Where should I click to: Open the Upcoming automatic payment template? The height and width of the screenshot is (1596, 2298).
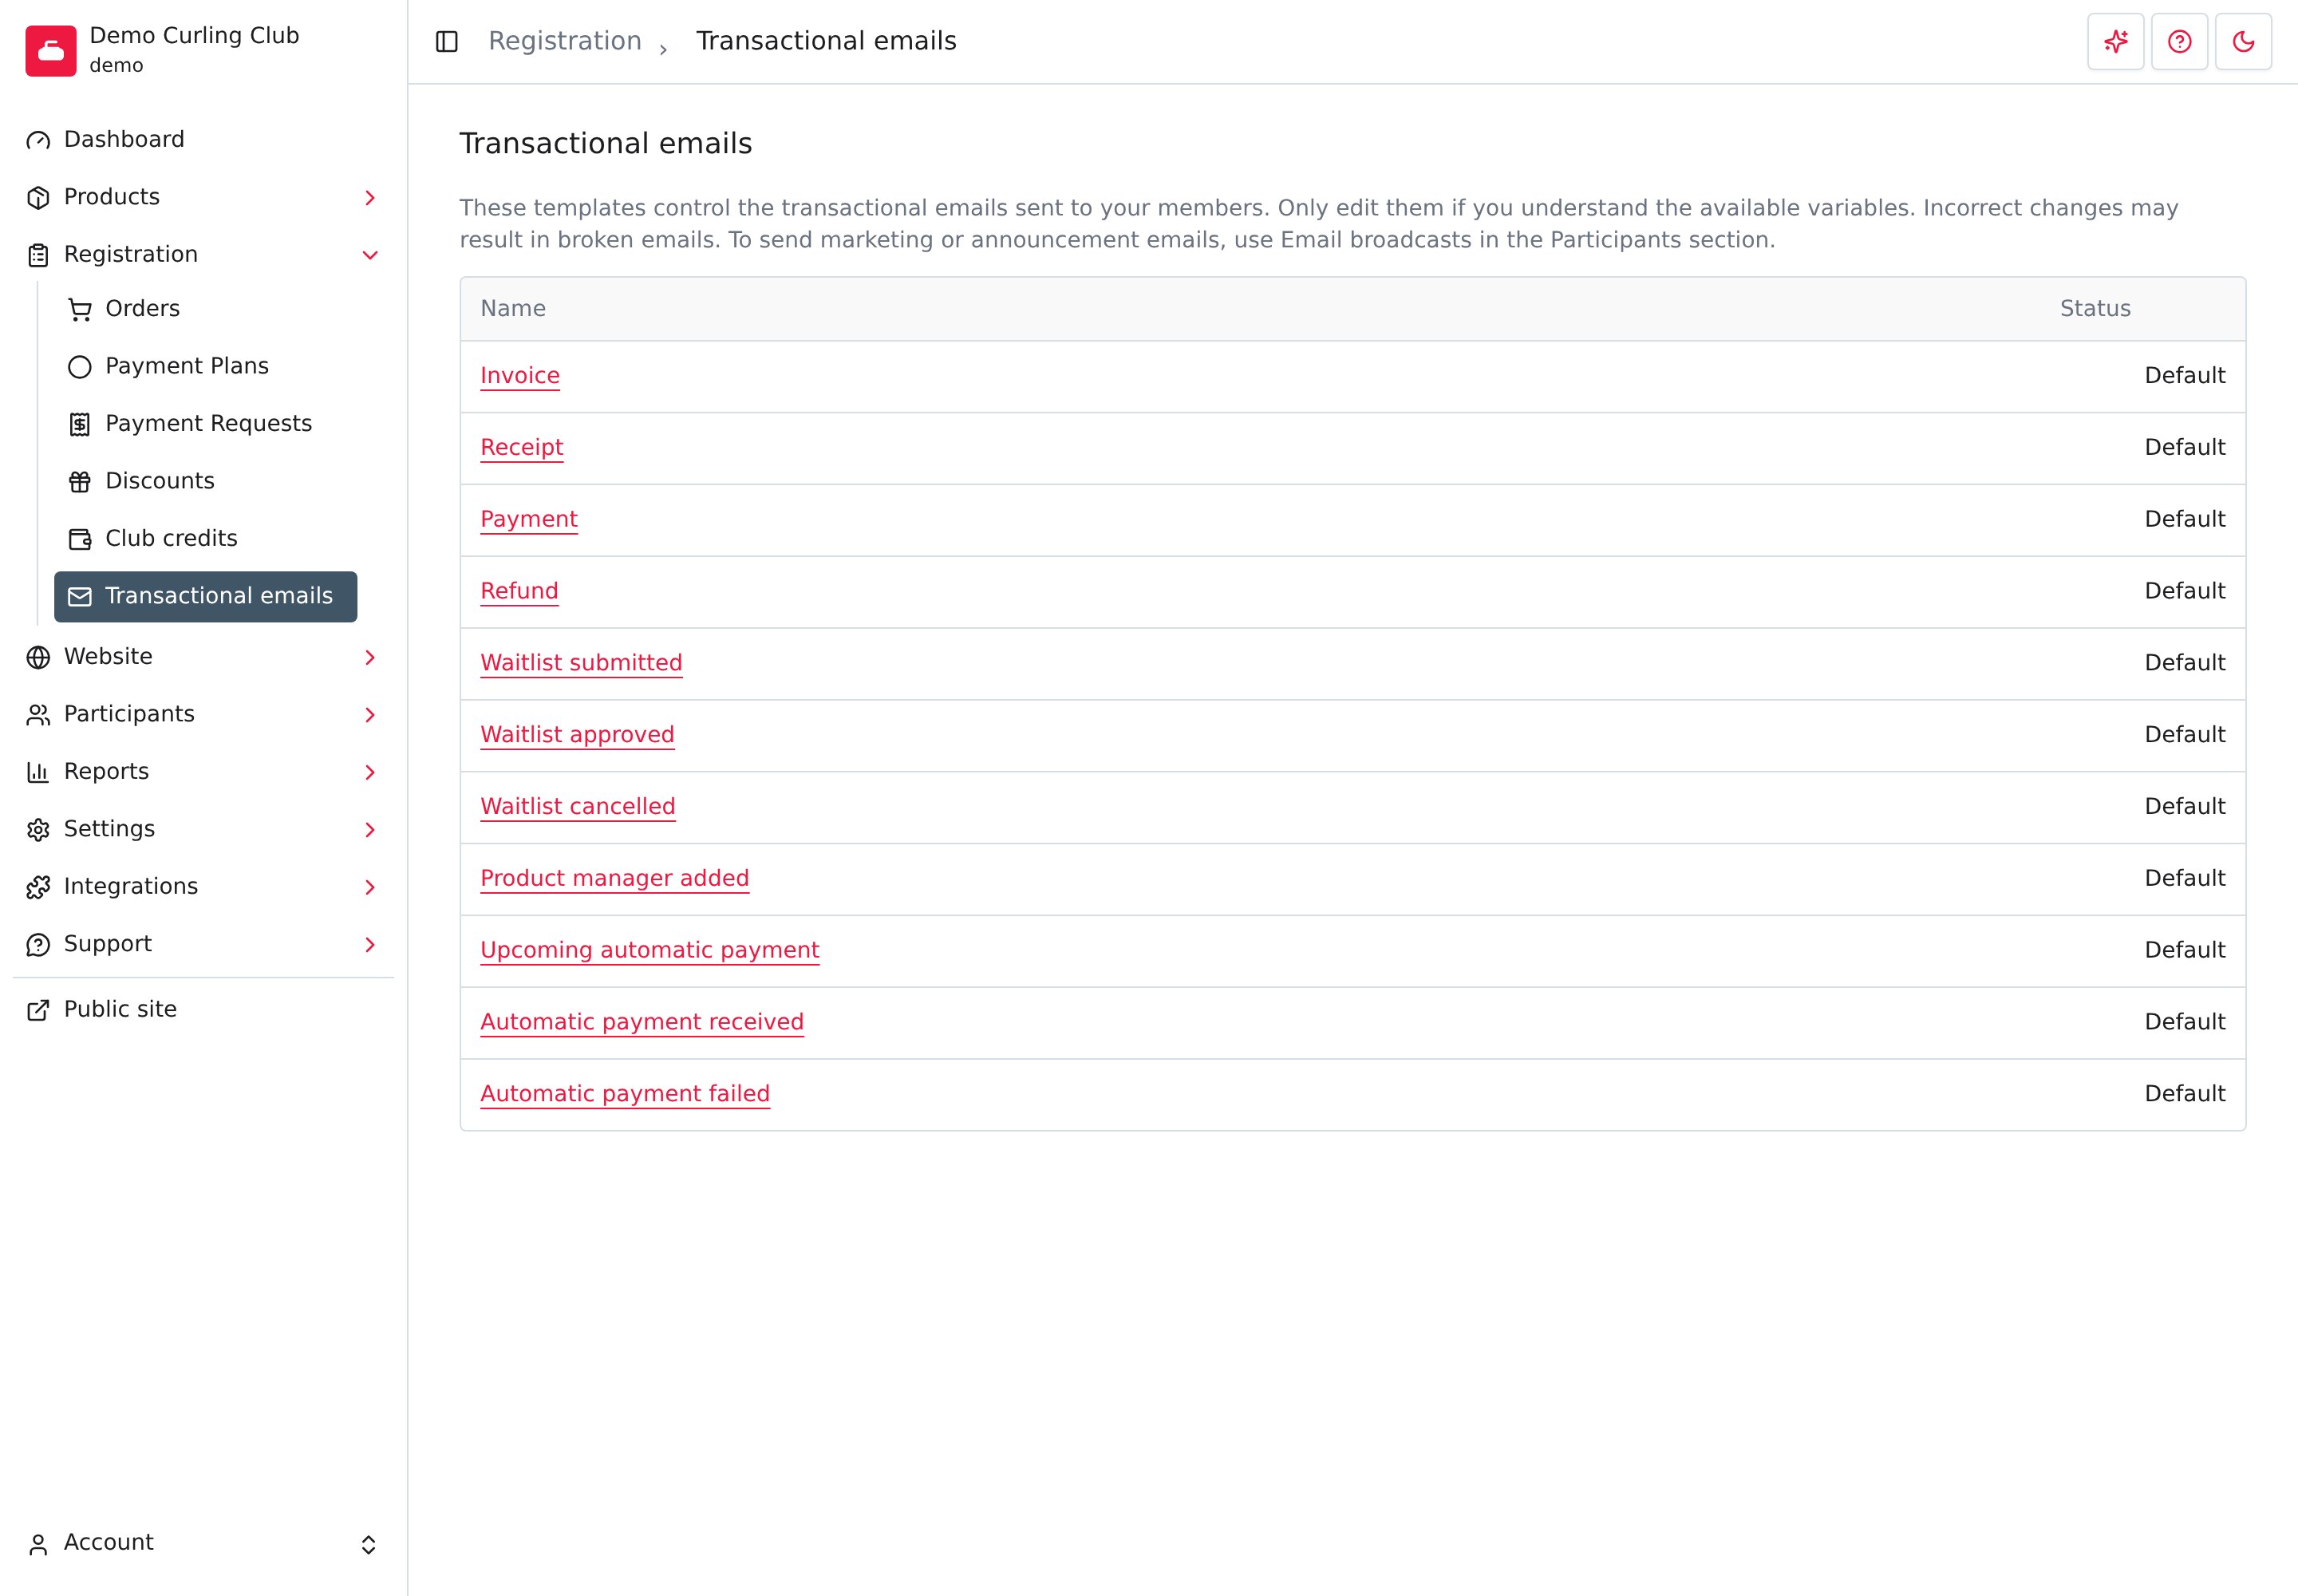(x=650, y=951)
